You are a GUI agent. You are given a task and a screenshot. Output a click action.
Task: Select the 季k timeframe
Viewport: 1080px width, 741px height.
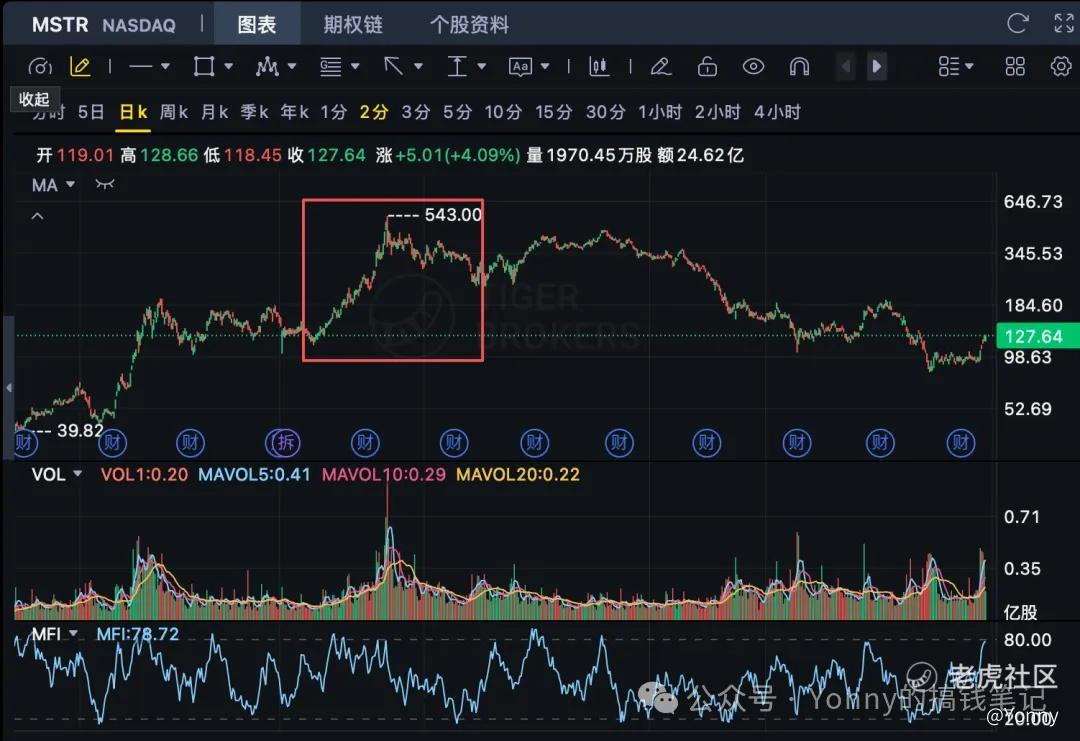click(x=254, y=112)
